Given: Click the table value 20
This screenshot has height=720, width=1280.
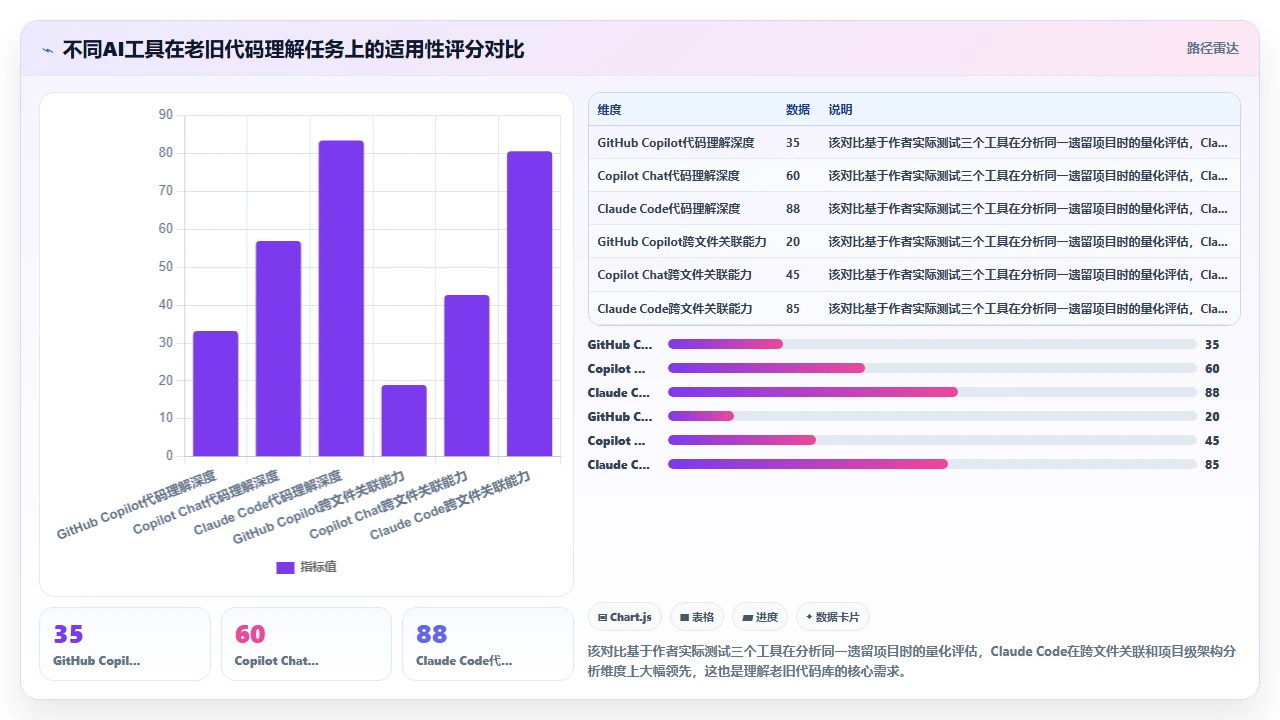Looking at the screenshot, I should [793, 242].
